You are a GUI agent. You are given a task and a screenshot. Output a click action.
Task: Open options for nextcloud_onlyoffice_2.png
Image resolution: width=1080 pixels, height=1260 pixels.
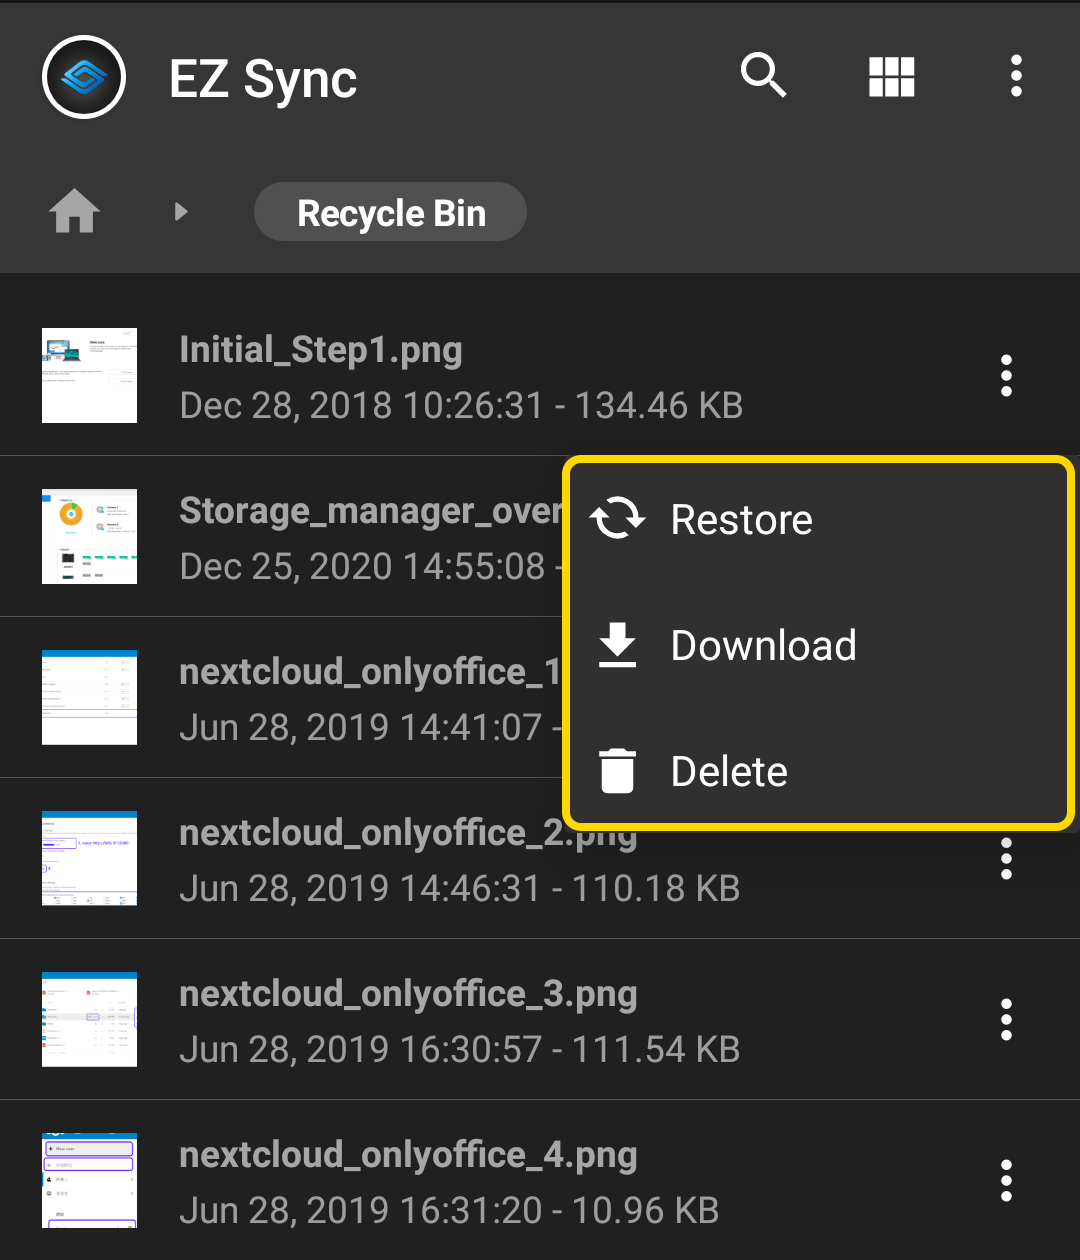pyautogui.click(x=1006, y=859)
